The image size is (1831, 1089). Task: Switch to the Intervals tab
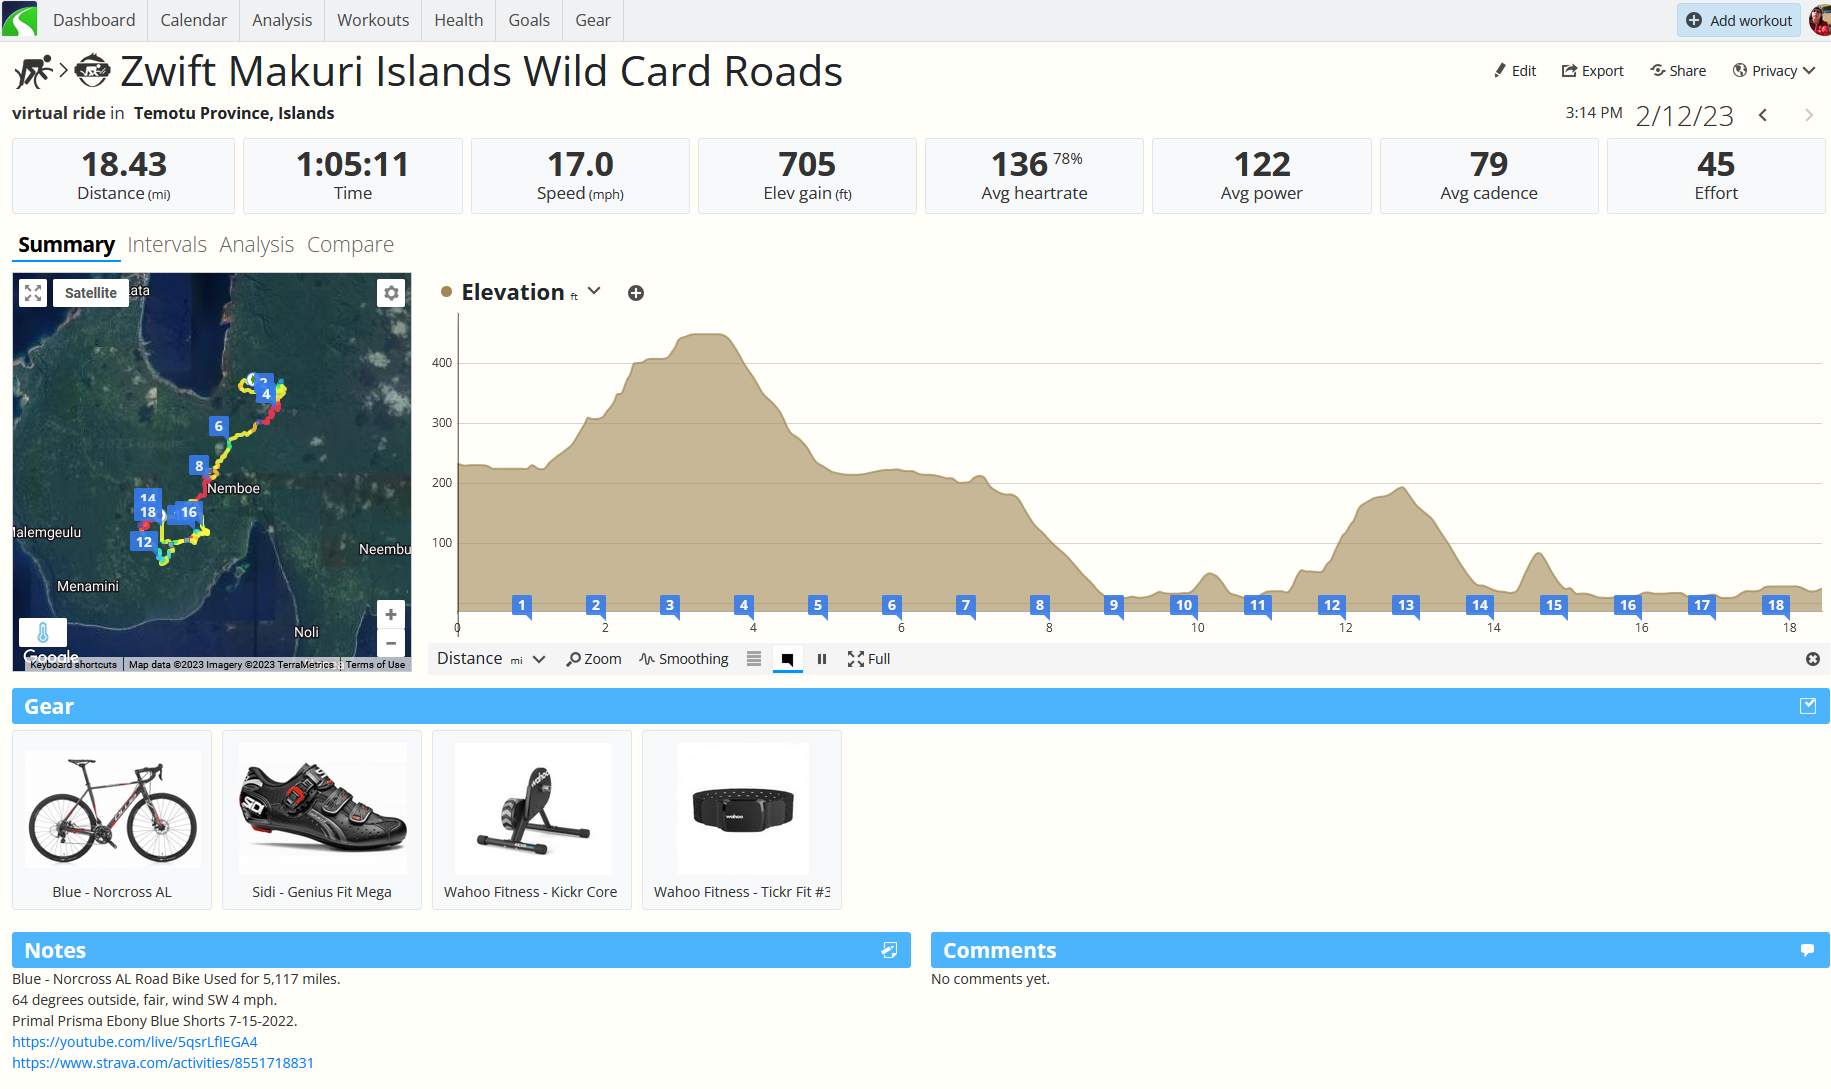click(x=167, y=245)
